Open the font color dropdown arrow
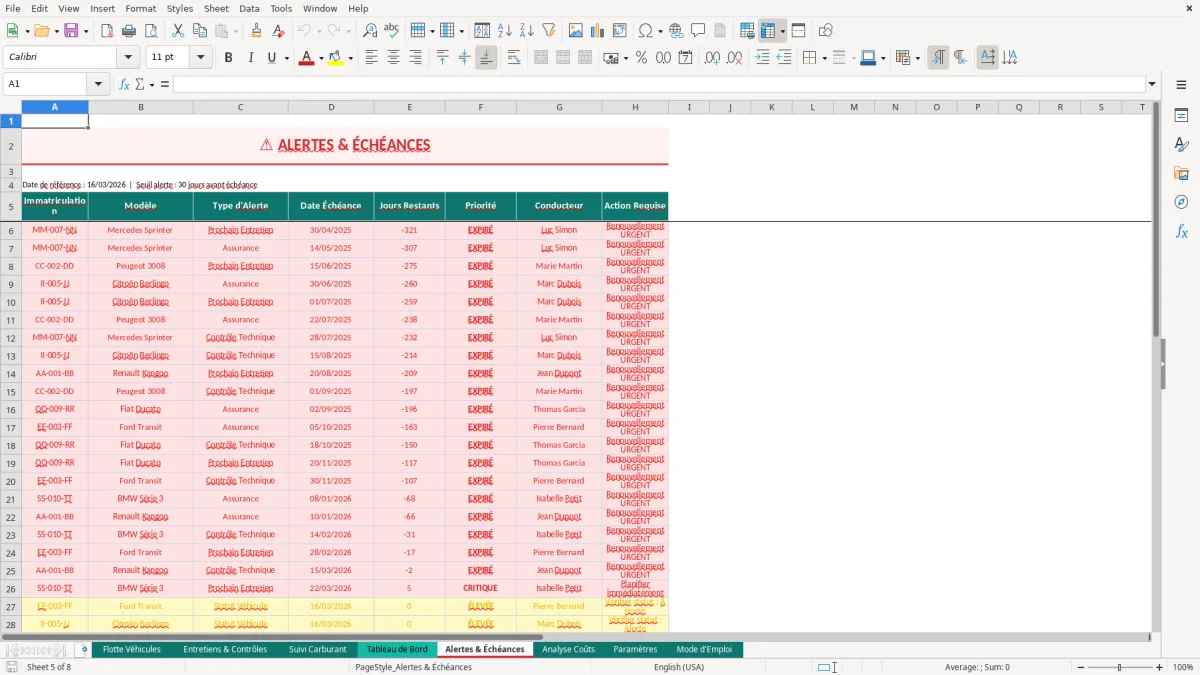Viewport: 1200px width, 675px height. tap(320, 58)
